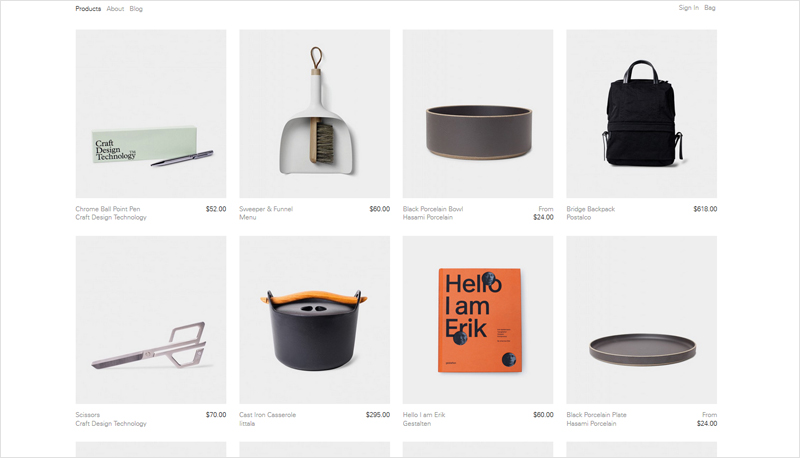The width and height of the screenshot is (800, 458).
Task: Open the Scissors product thumbnail
Action: (151, 320)
